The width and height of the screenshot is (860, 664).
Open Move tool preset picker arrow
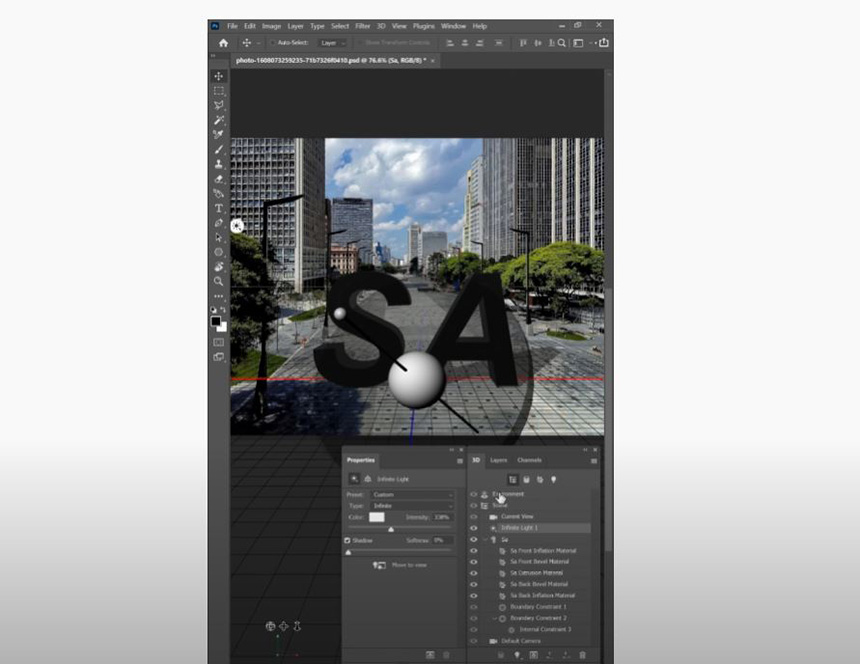tap(258, 43)
